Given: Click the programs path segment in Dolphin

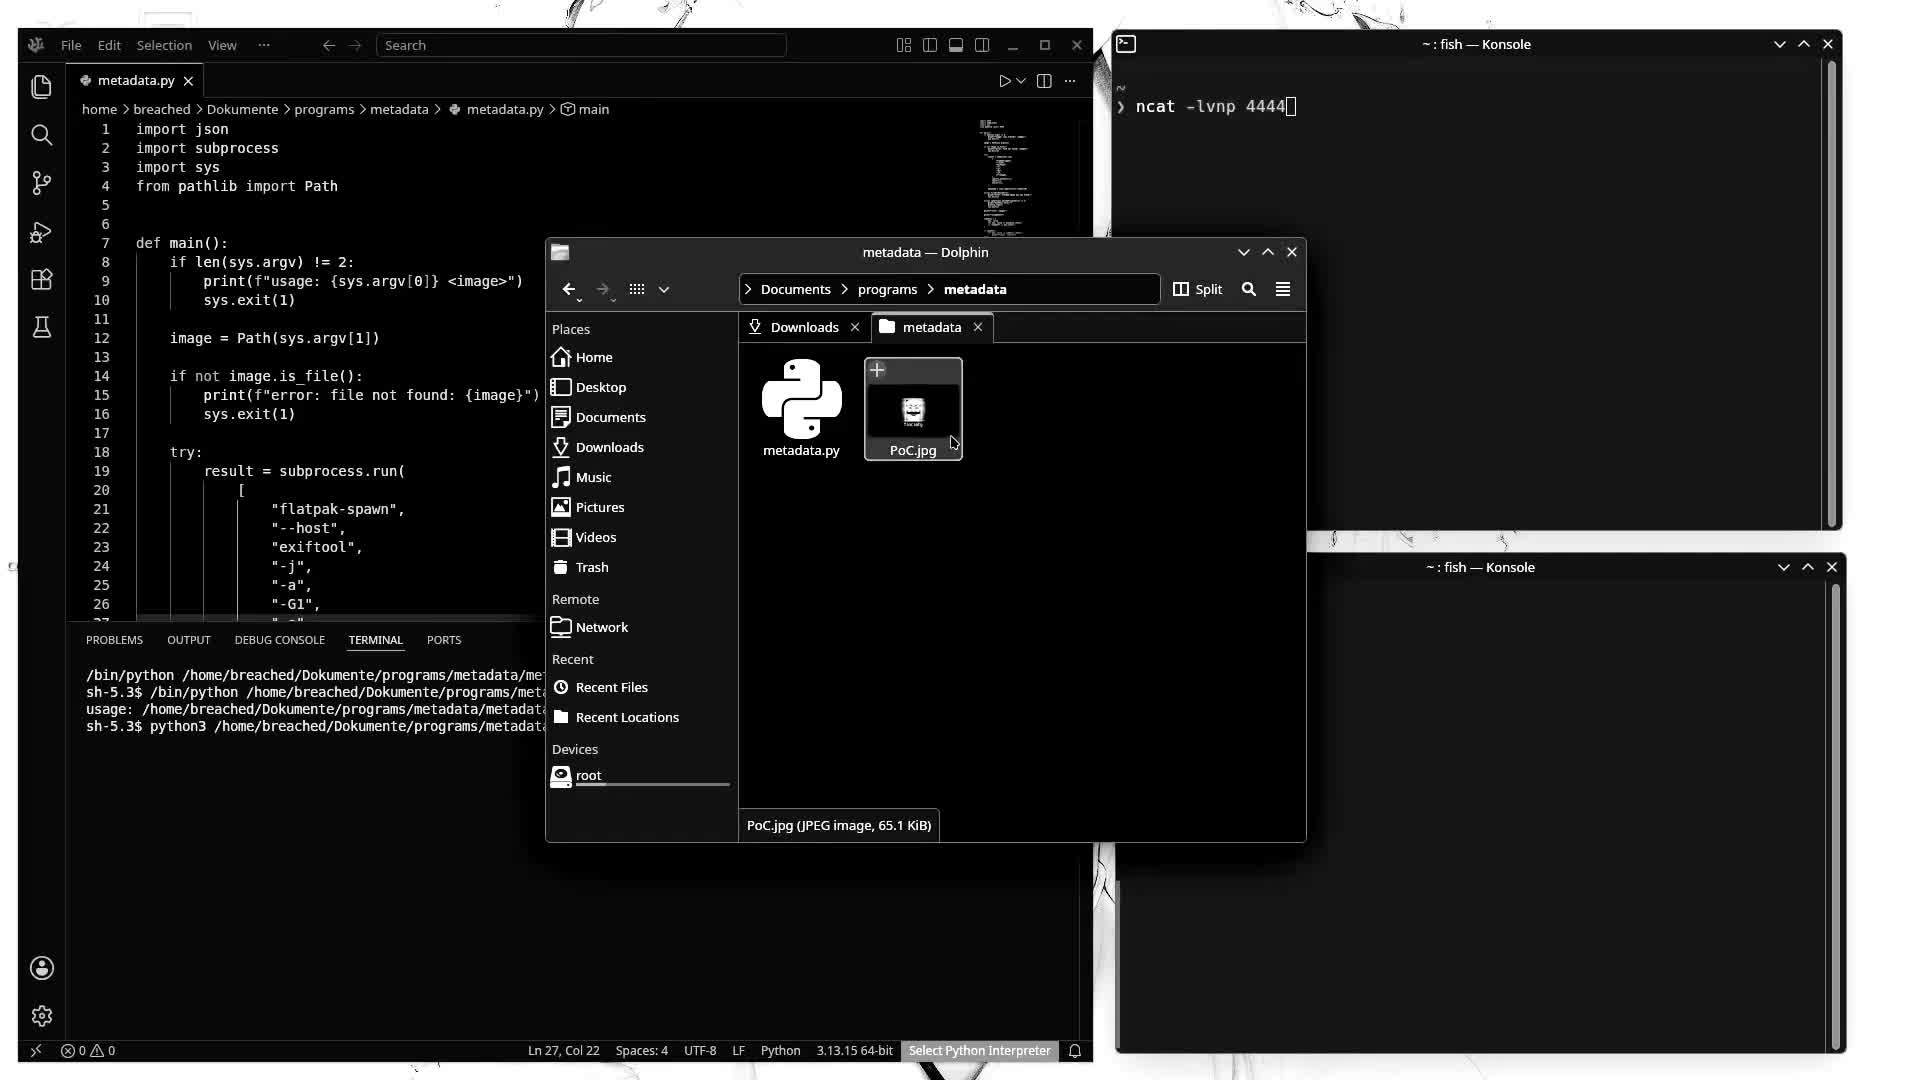Looking at the screenshot, I should [x=887, y=289].
